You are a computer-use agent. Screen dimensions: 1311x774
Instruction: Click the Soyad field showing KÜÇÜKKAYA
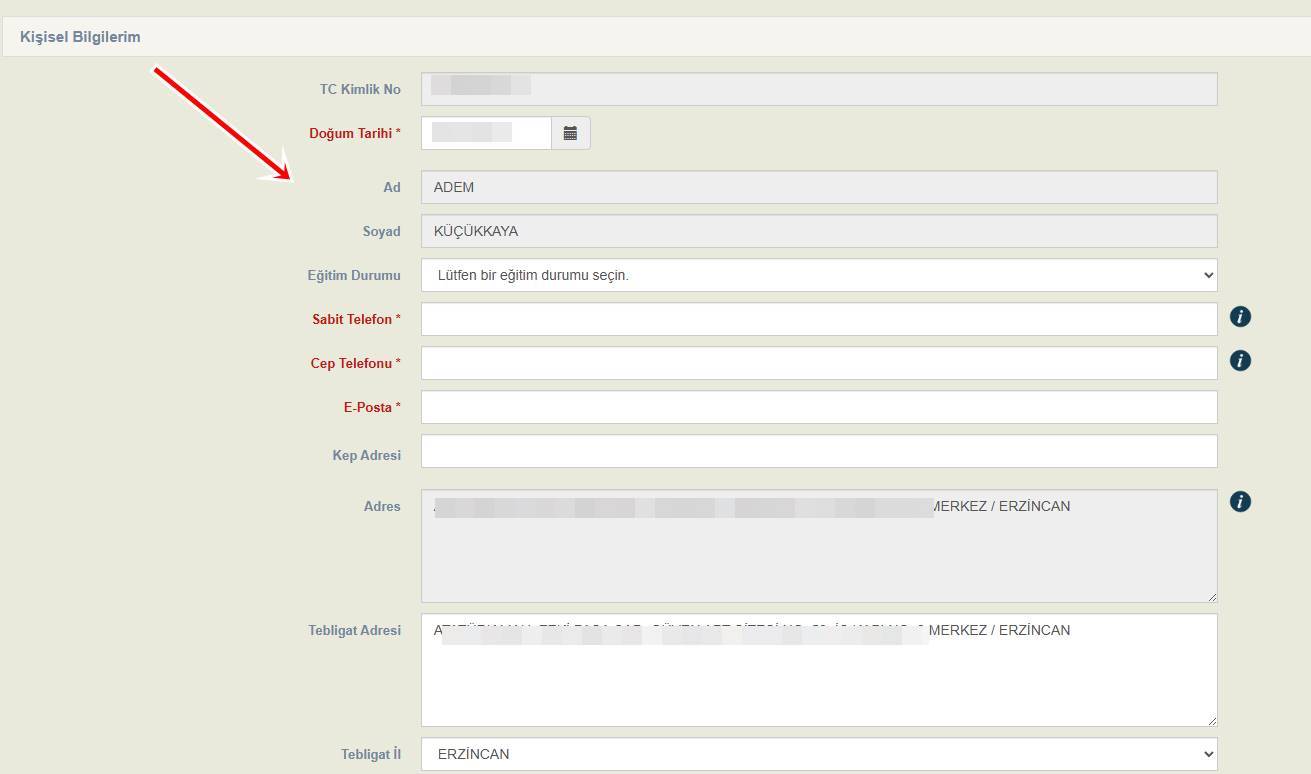coord(818,231)
